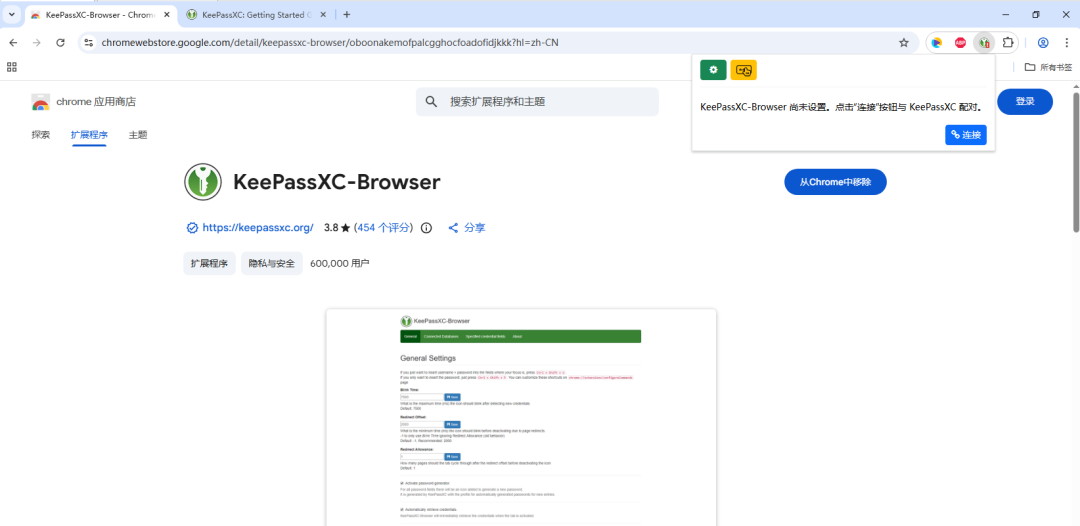Click the verified badge beside keepassxc.org
The height and width of the screenshot is (526, 1080).
point(192,228)
